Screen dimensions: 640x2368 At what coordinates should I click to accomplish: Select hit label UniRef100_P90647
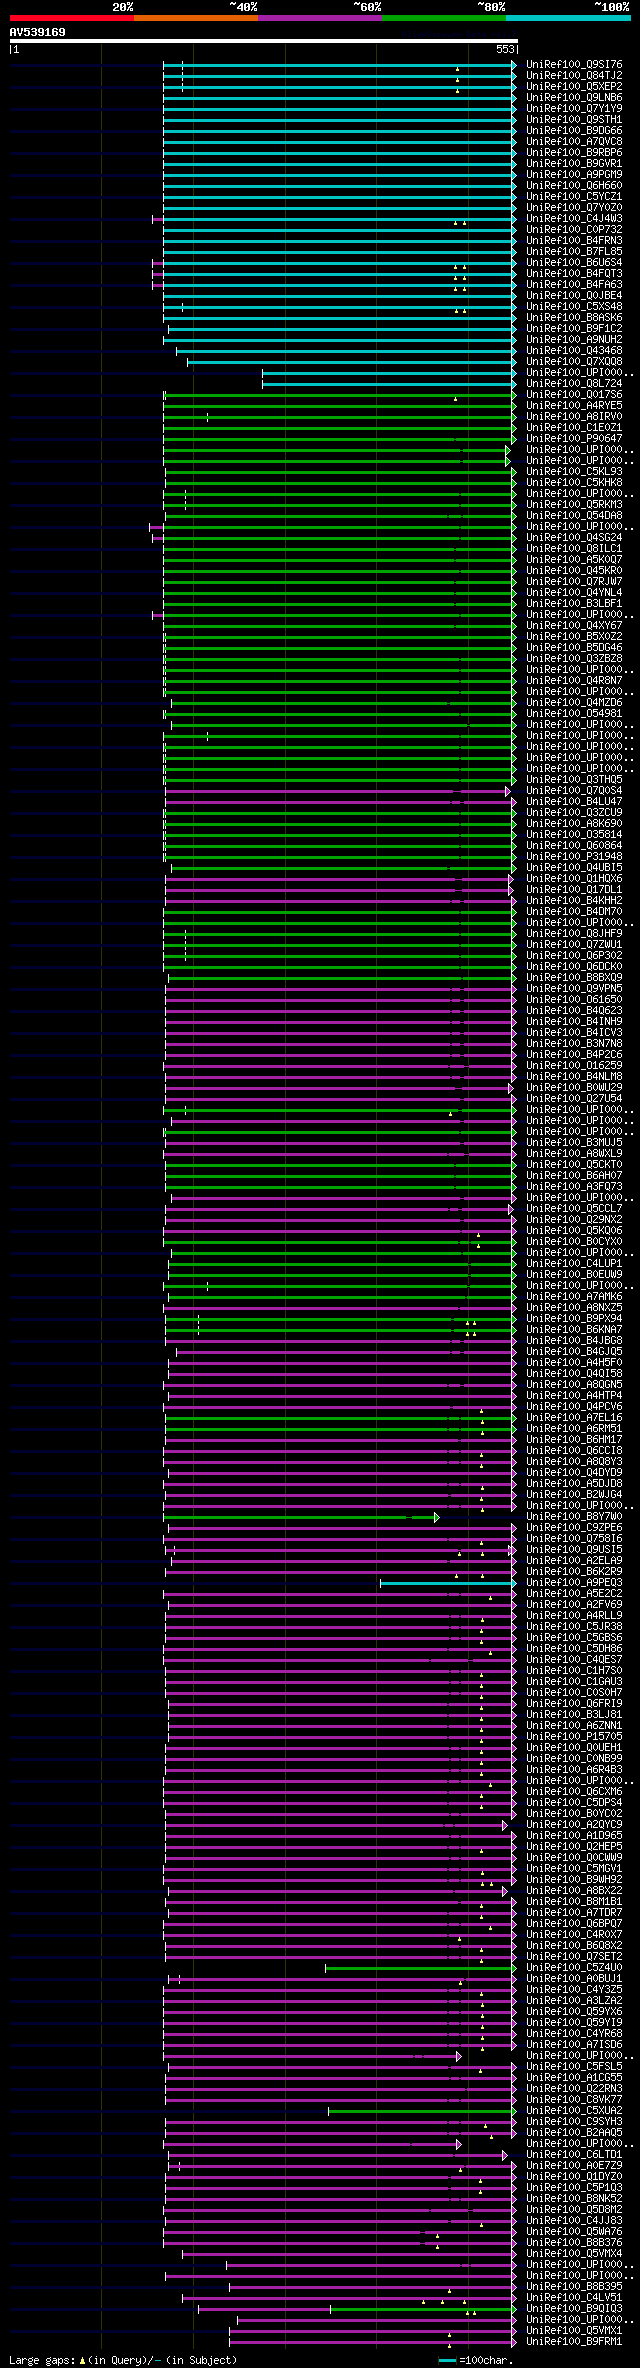pos(574,438)
